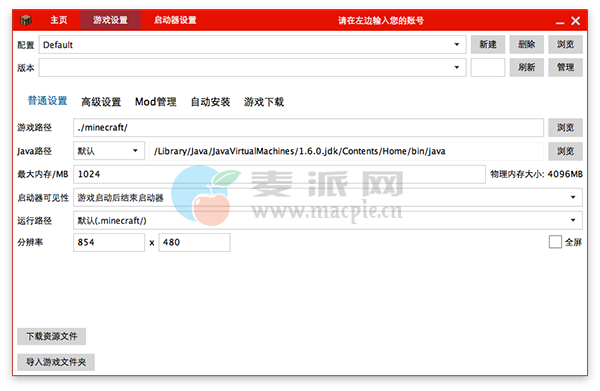The height and width of the screenshot is (391, 600).
Task: Click the 删除 profile button
Action: 527,44
